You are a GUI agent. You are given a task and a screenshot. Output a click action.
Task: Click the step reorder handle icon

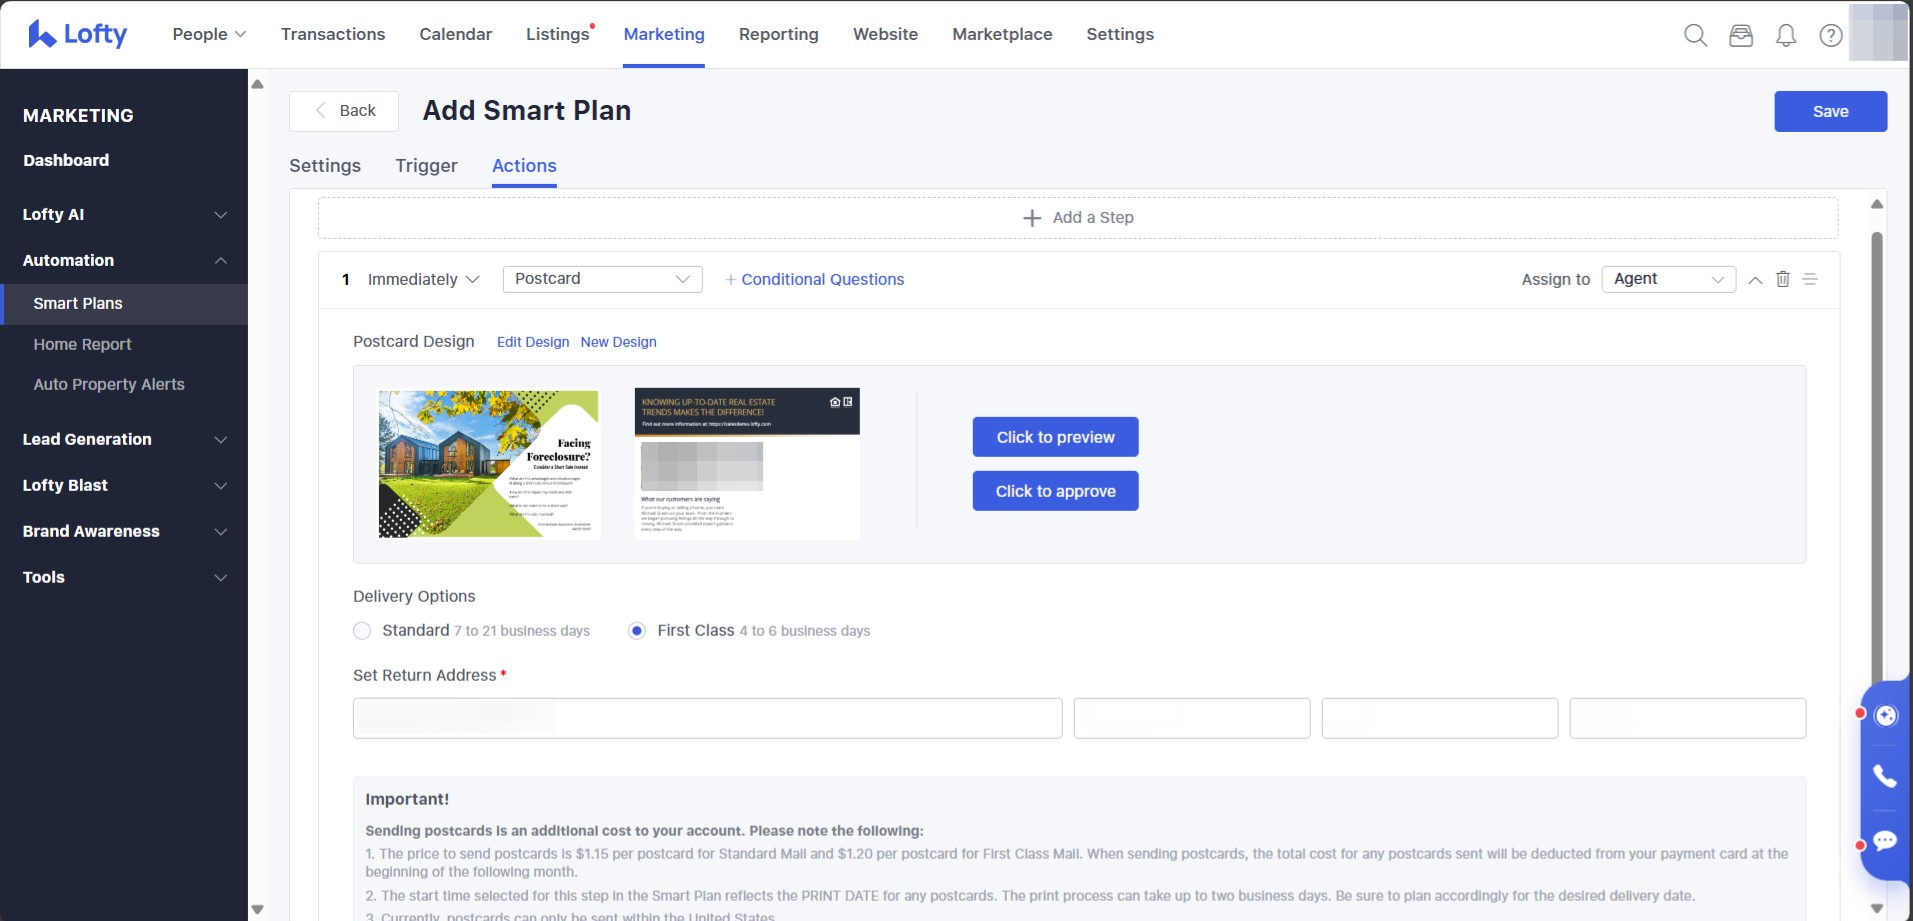click(1810, 279)
